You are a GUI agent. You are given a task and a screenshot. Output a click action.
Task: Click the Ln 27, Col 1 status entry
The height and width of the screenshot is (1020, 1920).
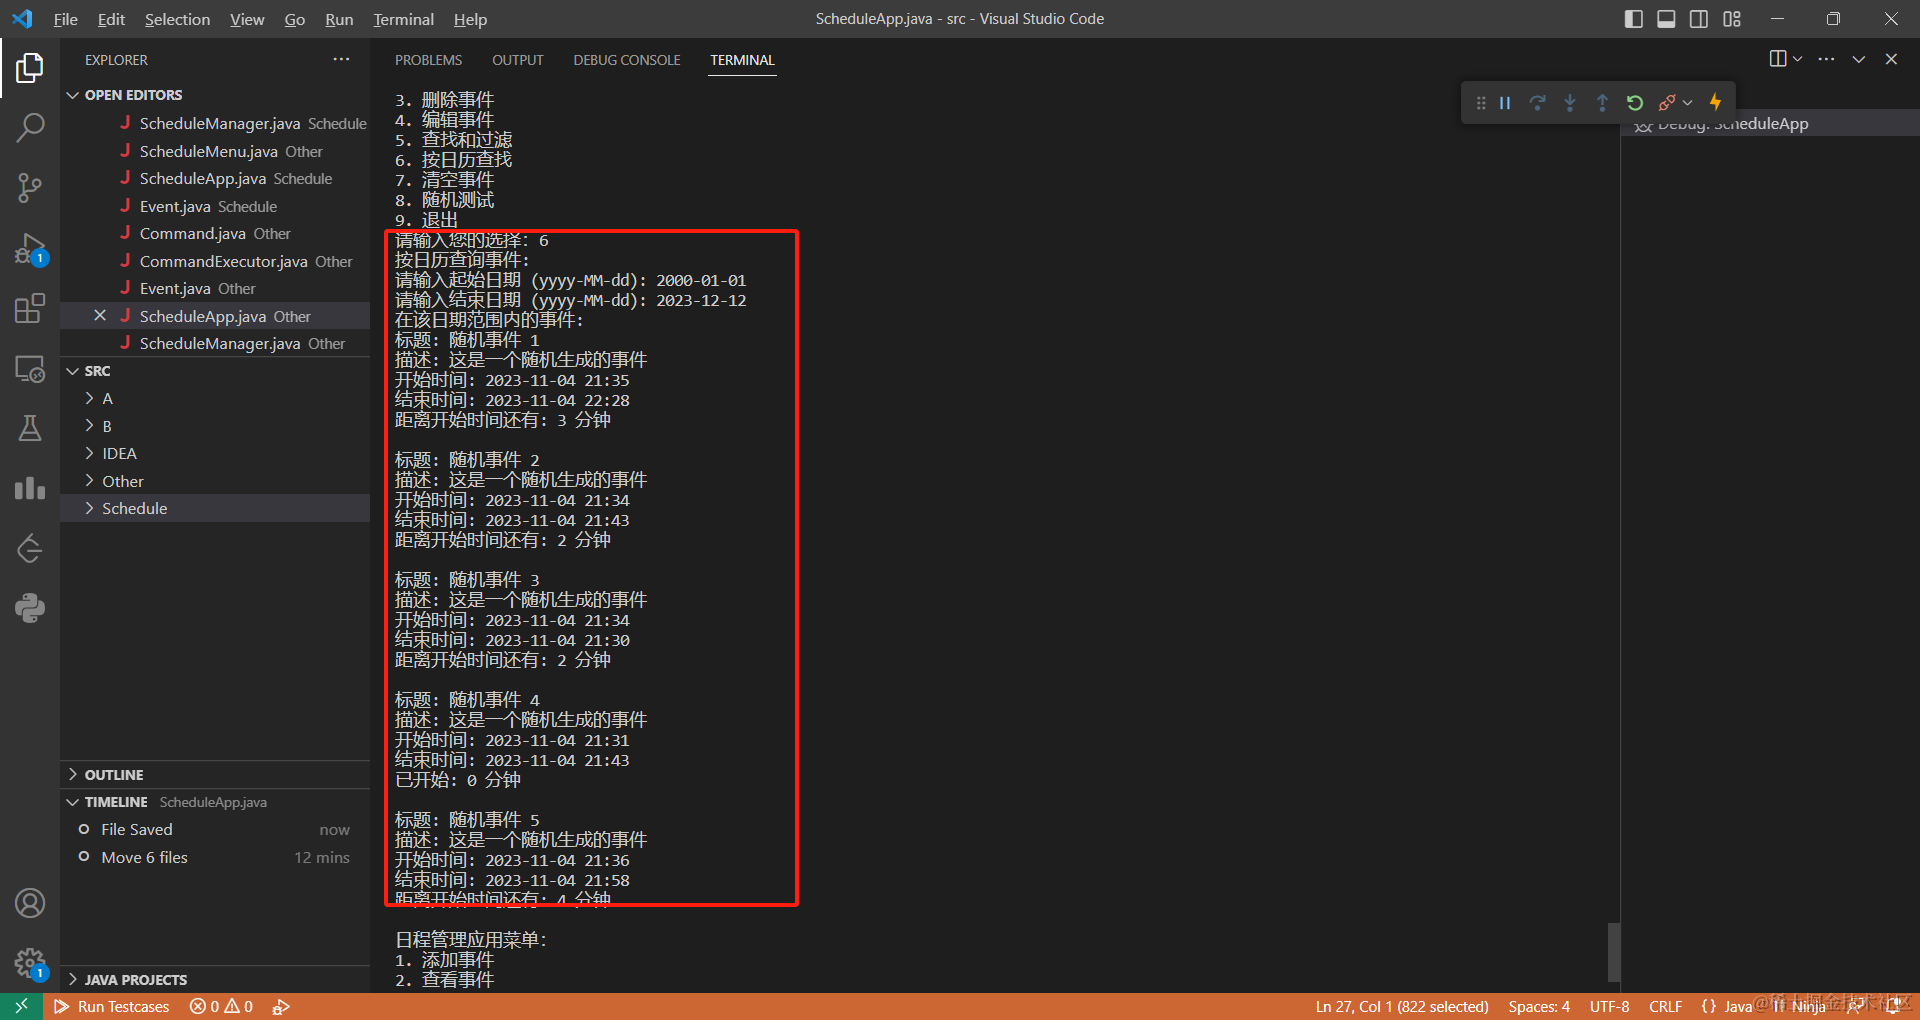(1402, 1006)
